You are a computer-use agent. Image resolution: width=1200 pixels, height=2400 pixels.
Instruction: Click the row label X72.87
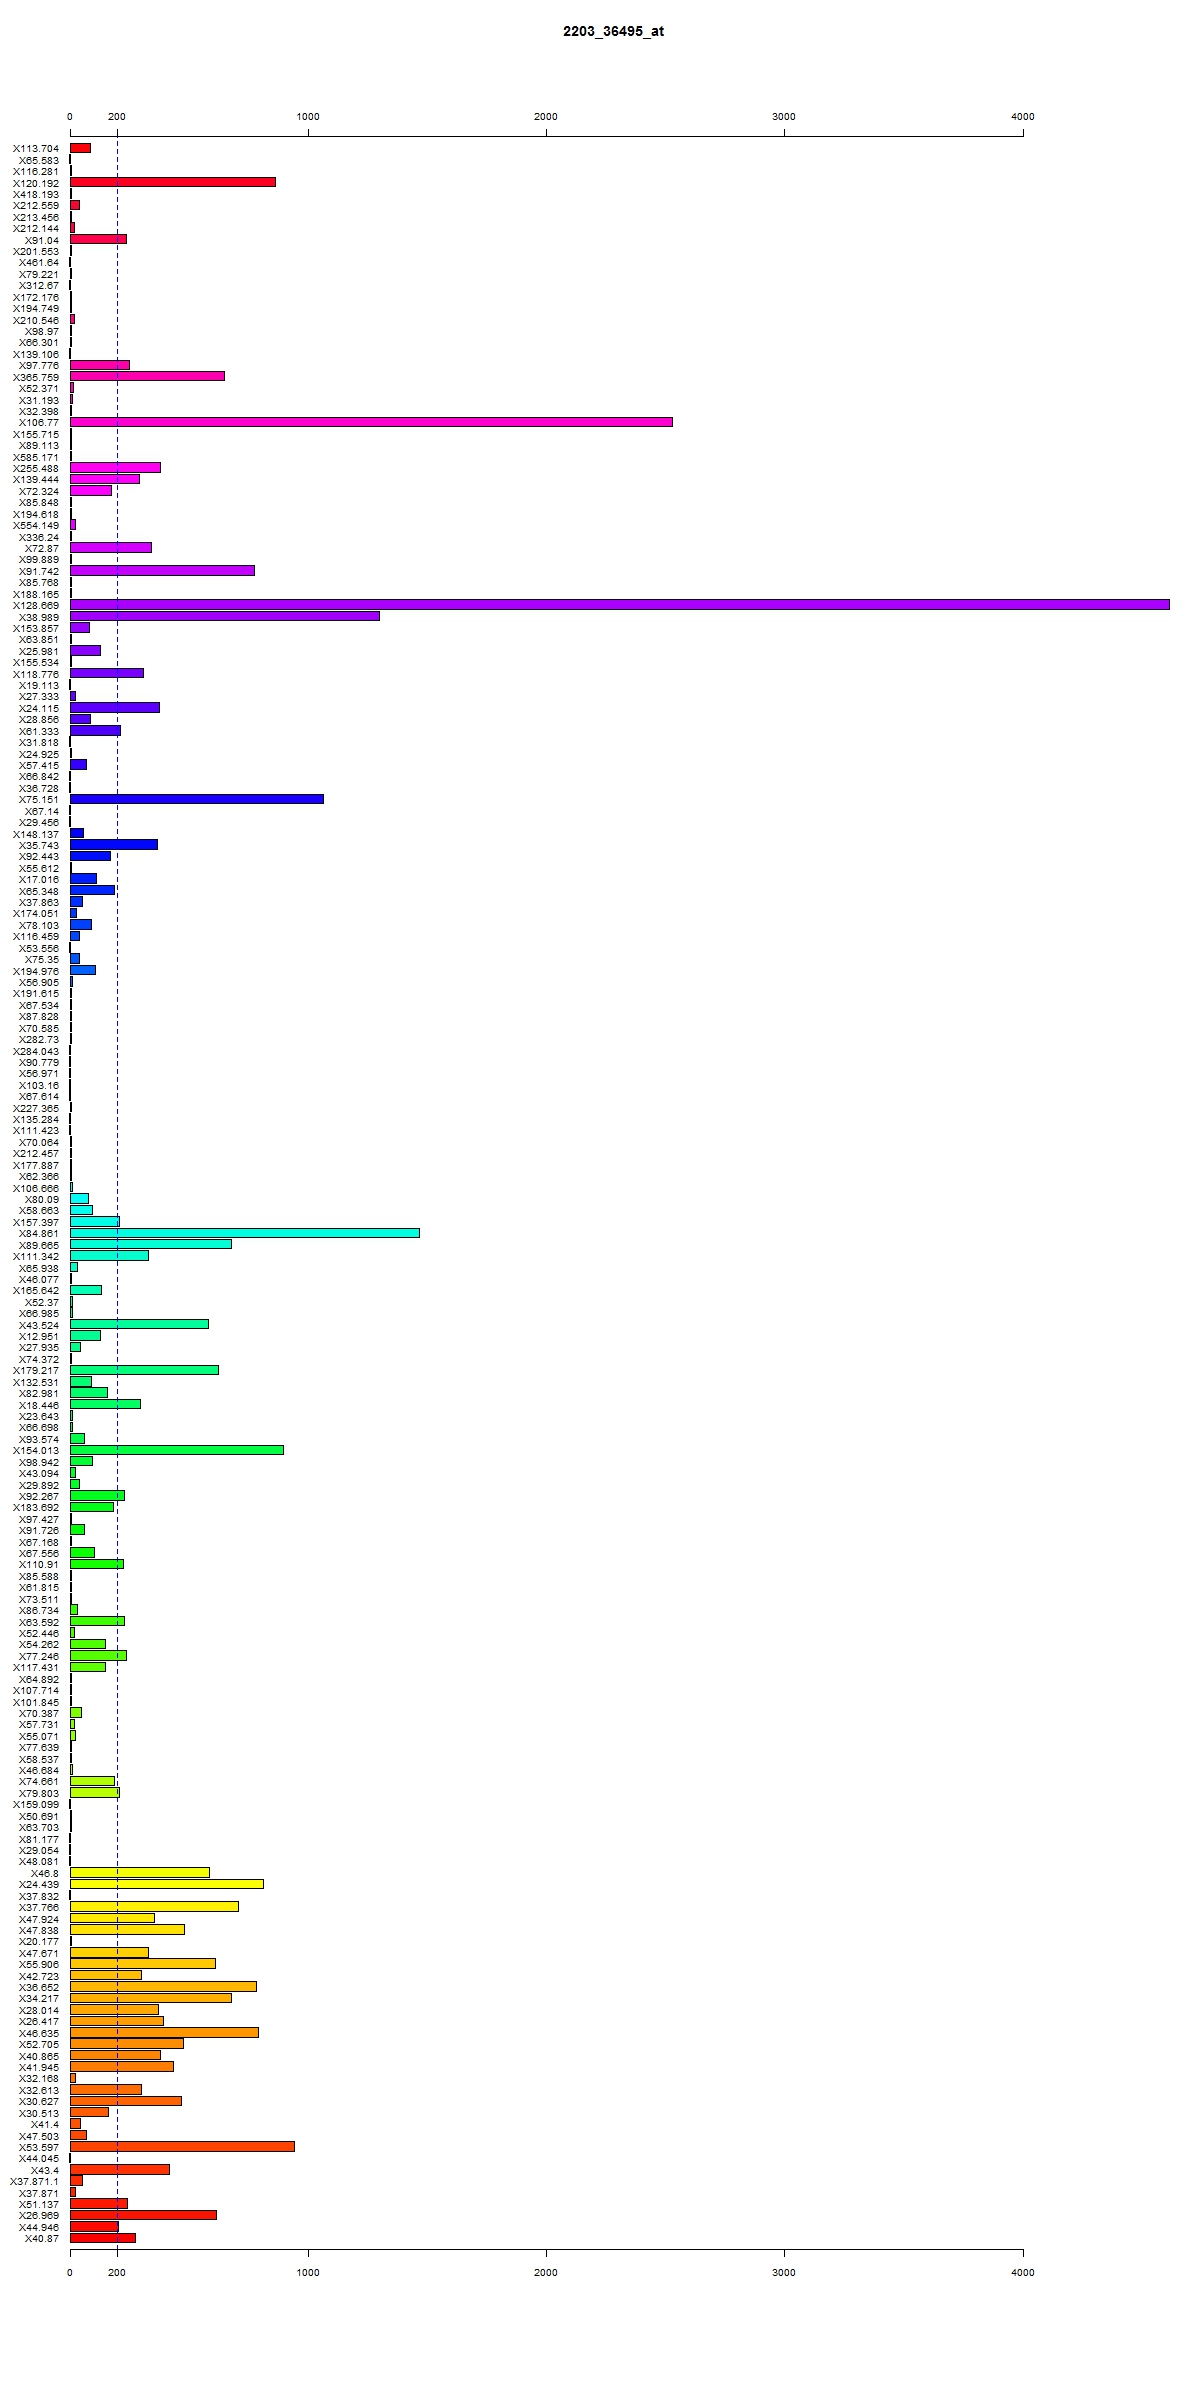(x=42, y=548)
